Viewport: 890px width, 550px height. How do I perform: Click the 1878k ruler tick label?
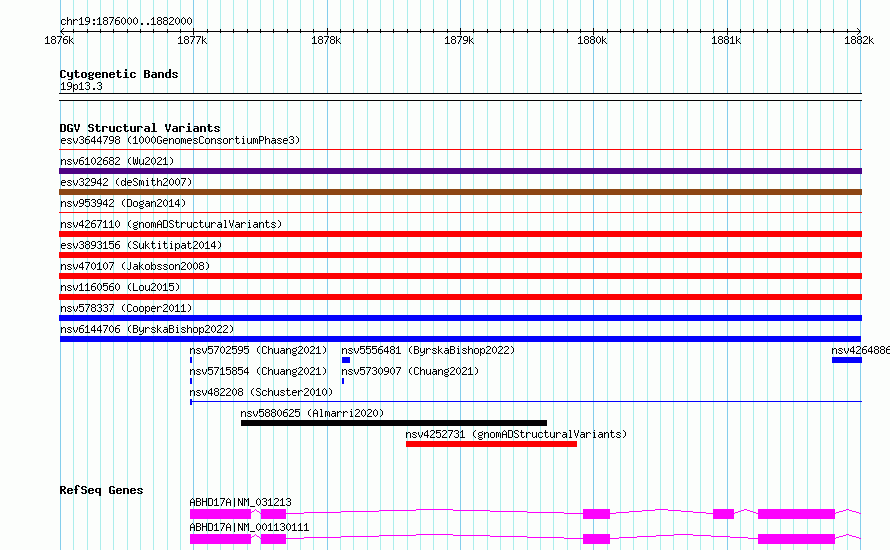326,40
